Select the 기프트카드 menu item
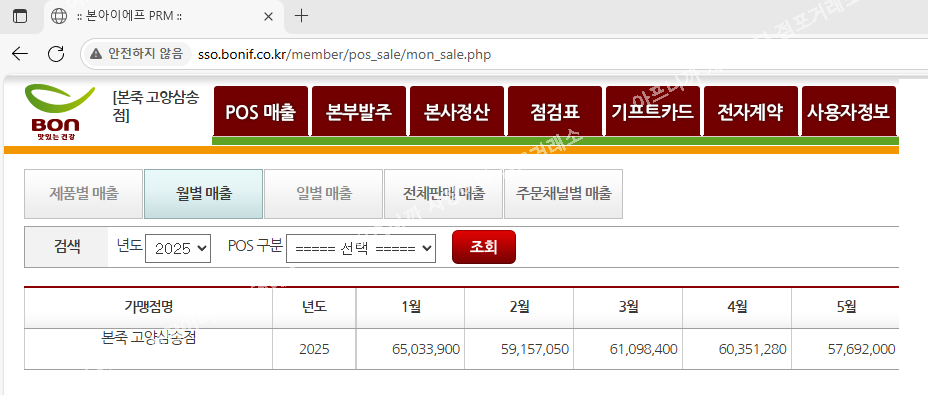 tap(653, 111)
